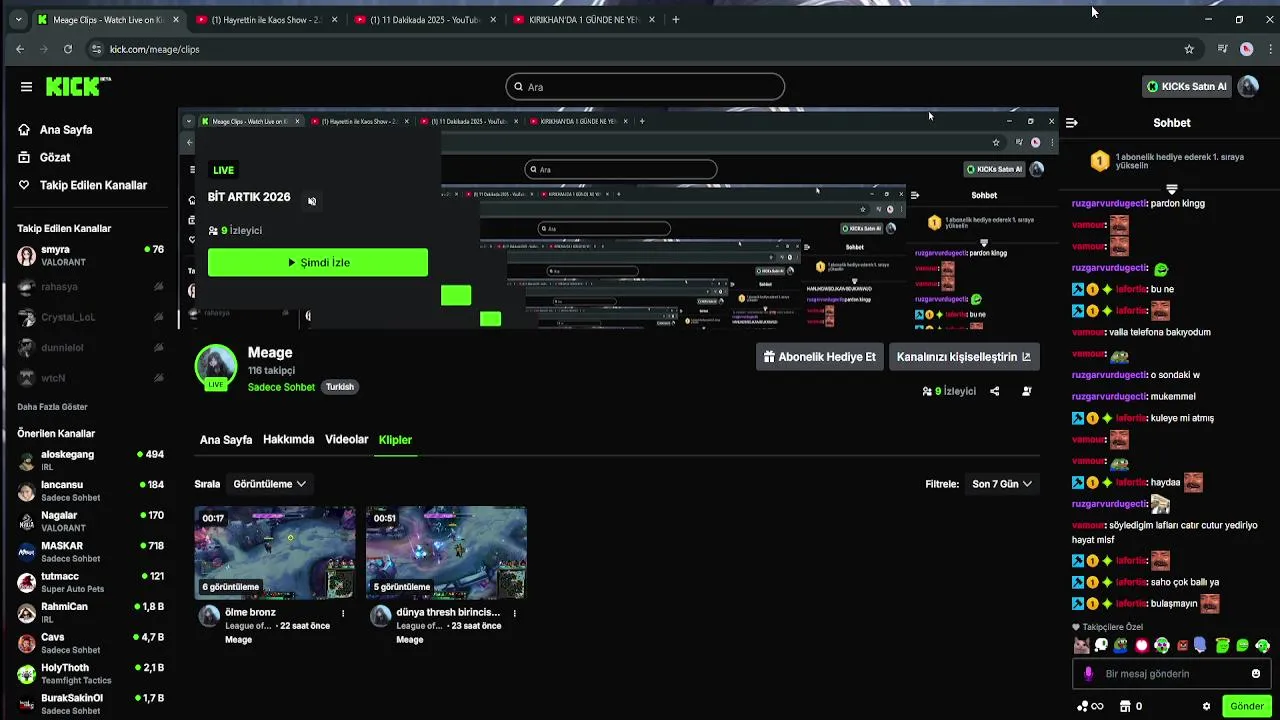Open aloskegang in recommended channels
The height and width of the screenshot is (720, 1280).
coord(90,460)
